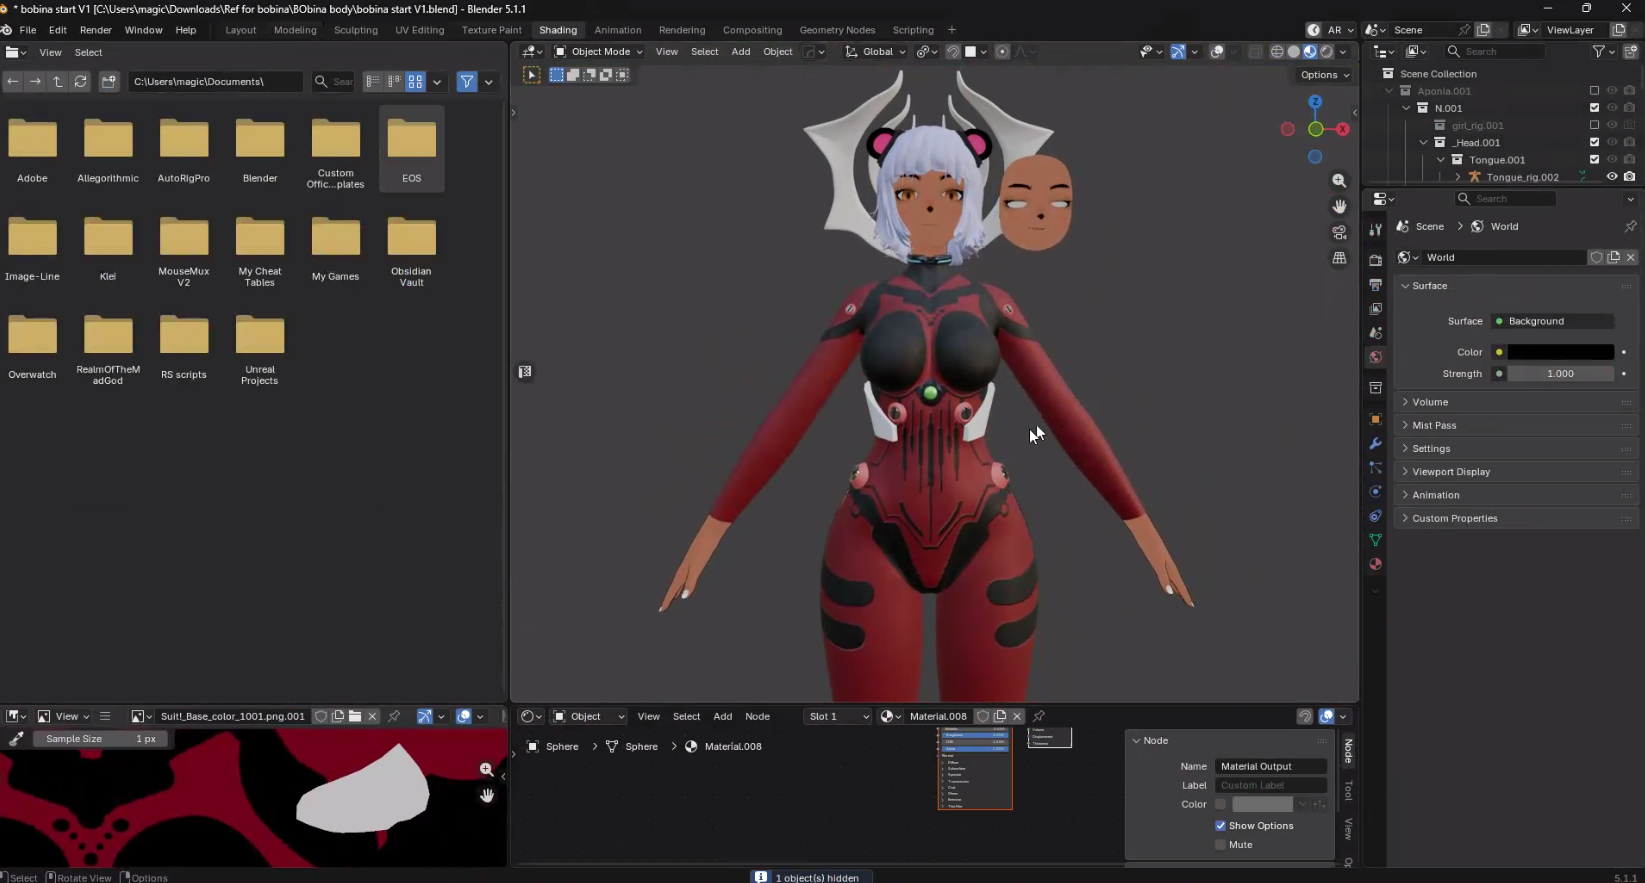Click the black world Color swatch
The width and height of the screenshot is (1645, 883).
(x=1560, y=352)
